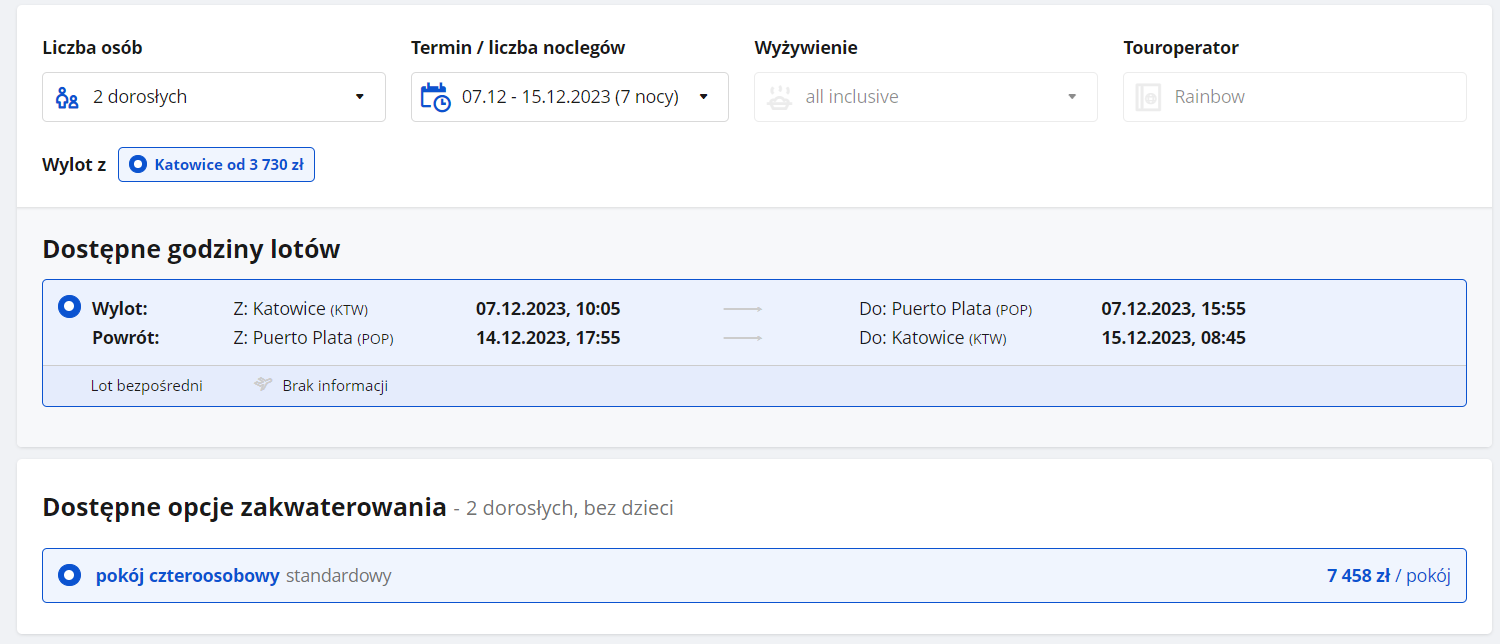Open the 07.12 - 15.12.2023 (7 nocy) dropdown

point(570,97)
